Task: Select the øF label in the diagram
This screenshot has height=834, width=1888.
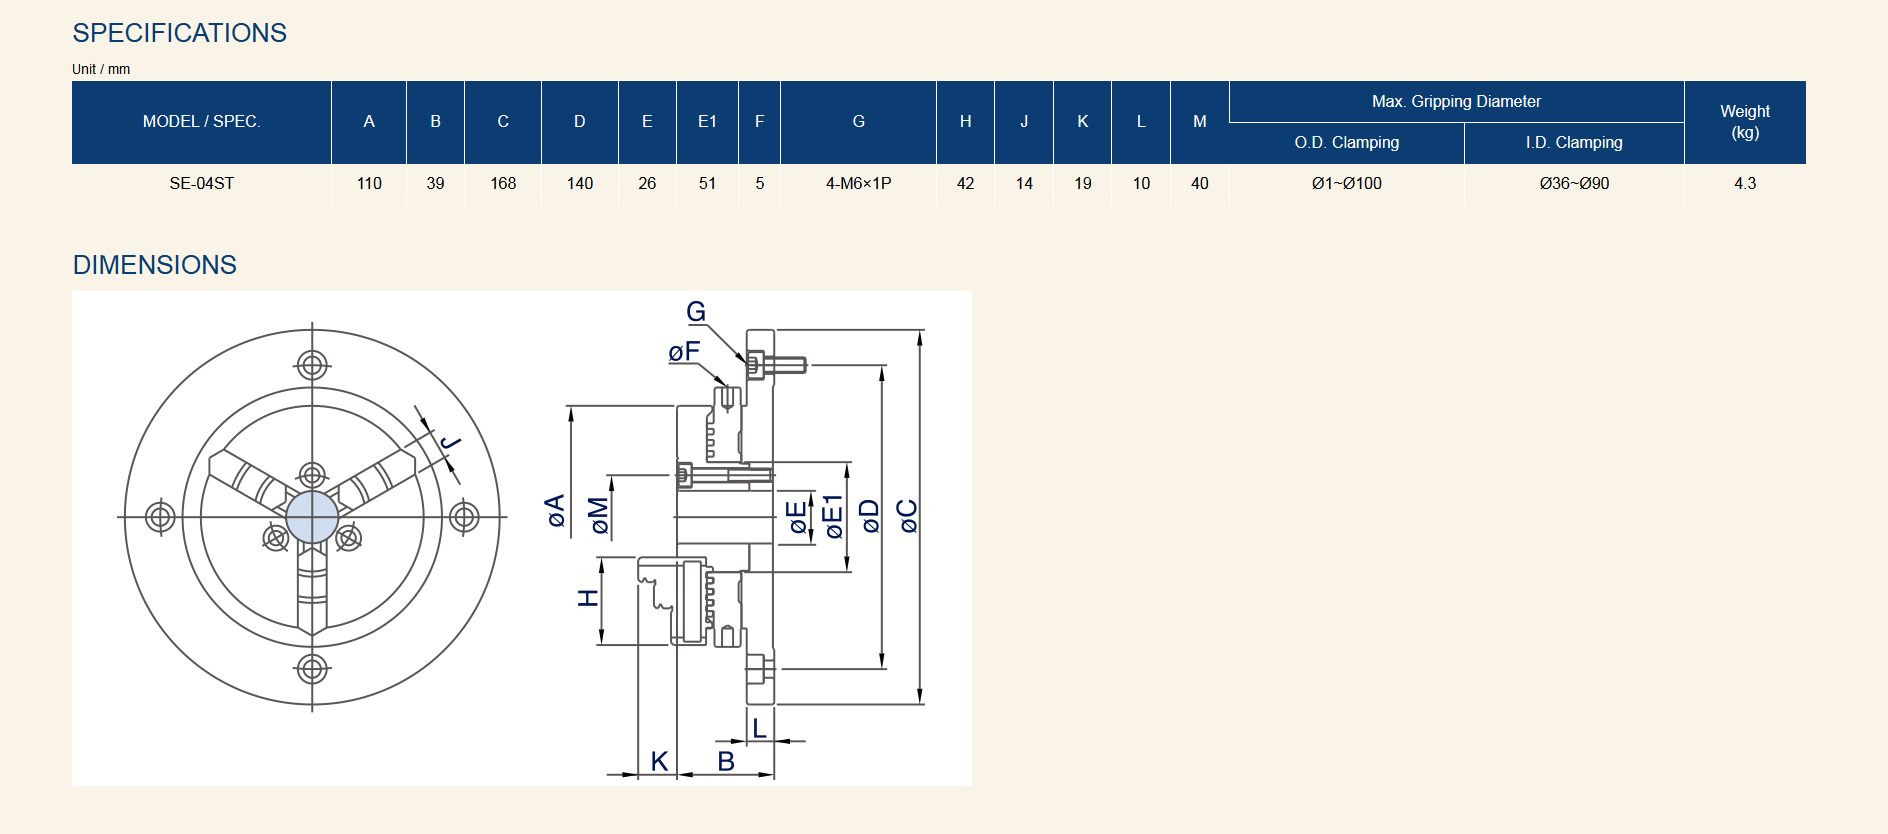Action: [x=684, y=352]
